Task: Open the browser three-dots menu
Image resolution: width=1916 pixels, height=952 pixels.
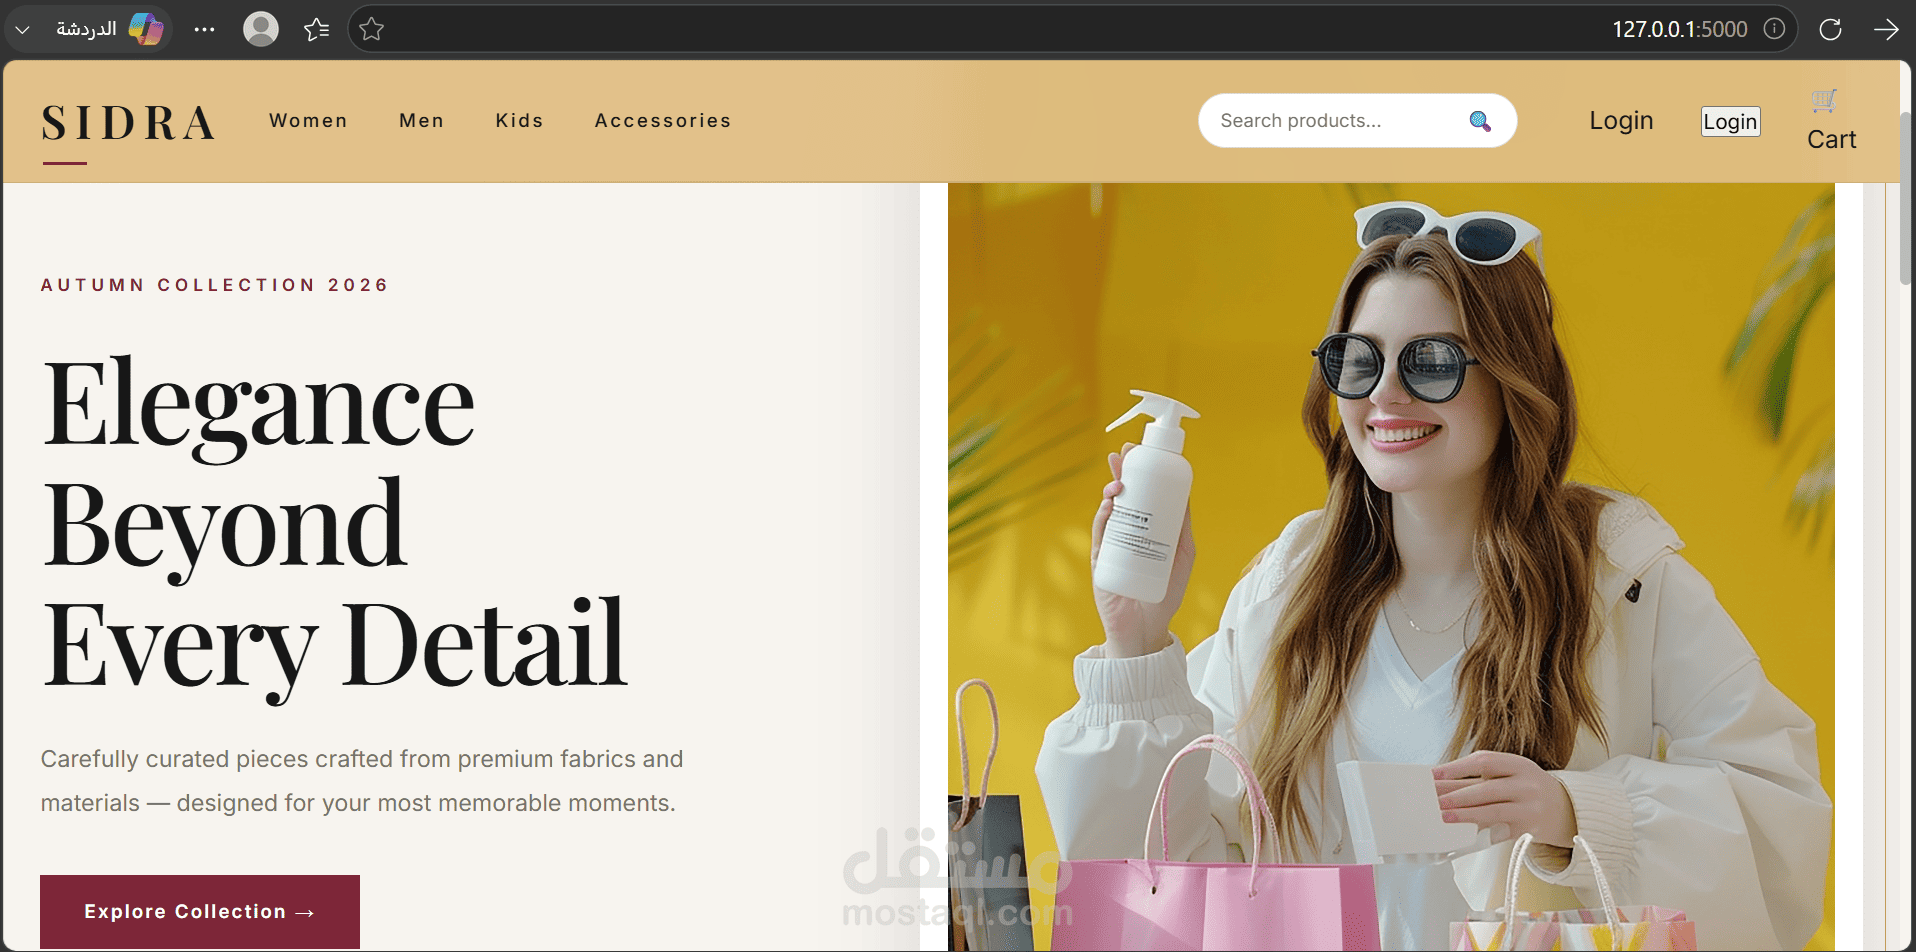Action: click(205, 29)
